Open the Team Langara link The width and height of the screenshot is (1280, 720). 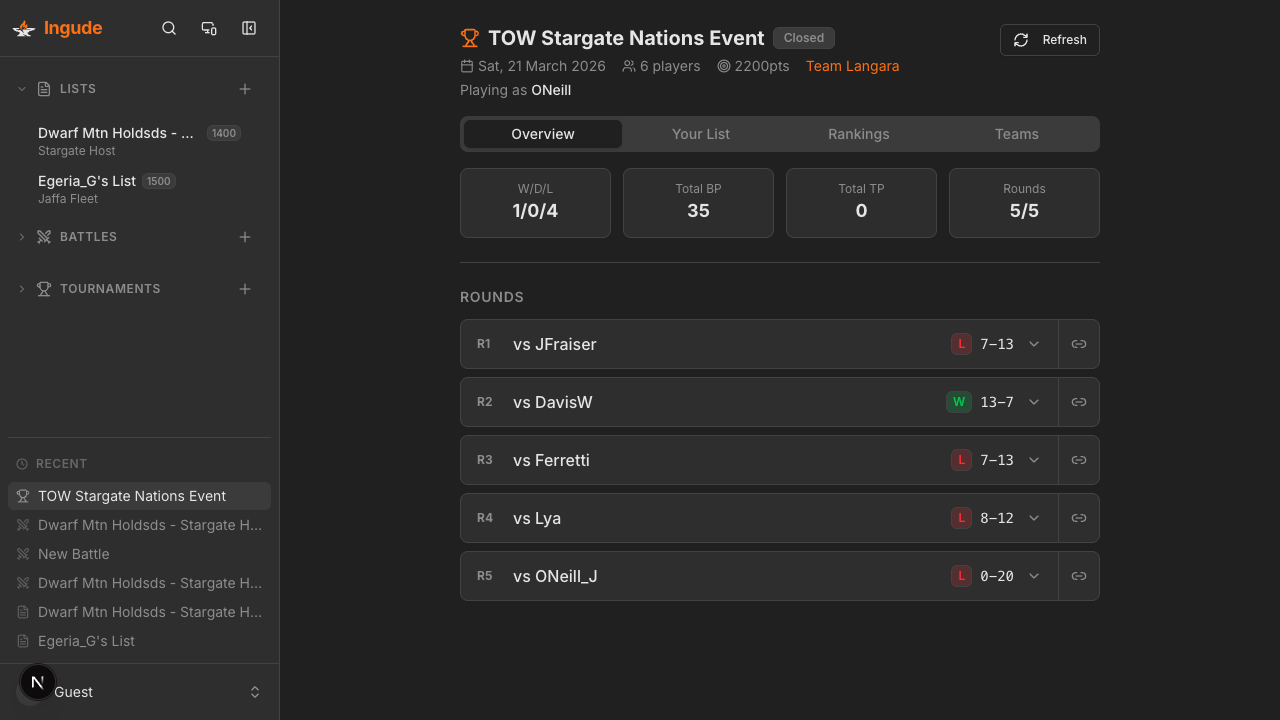coord(852,66)
